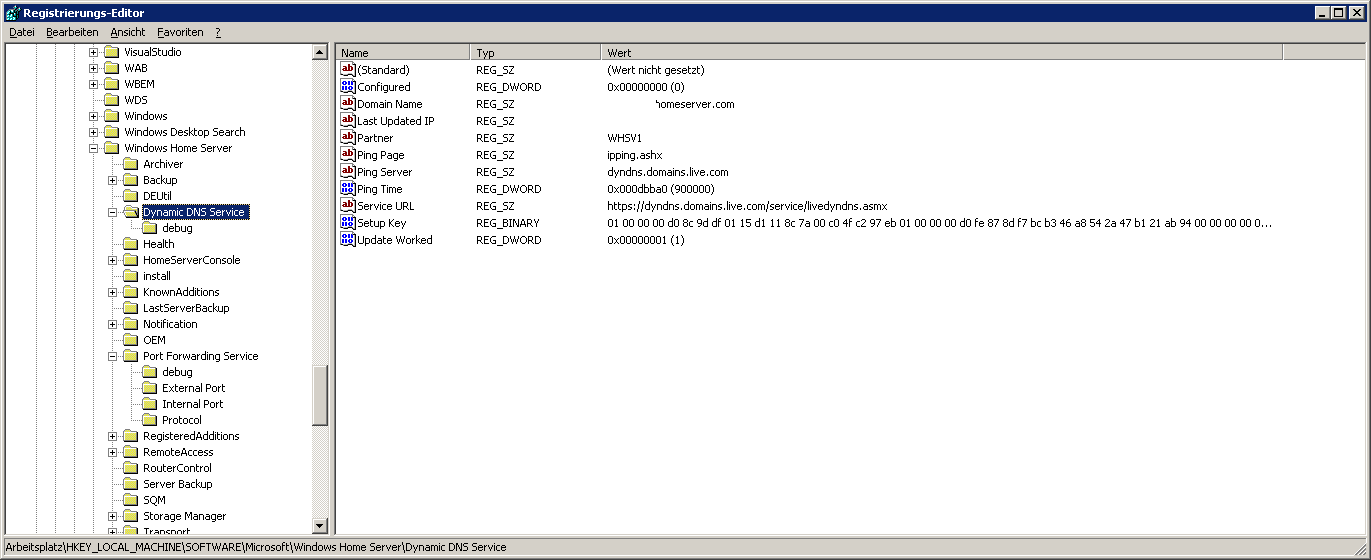Click the REG_BINARY type cell
This screenshot has width=1371, height=560.
point(508,223)
